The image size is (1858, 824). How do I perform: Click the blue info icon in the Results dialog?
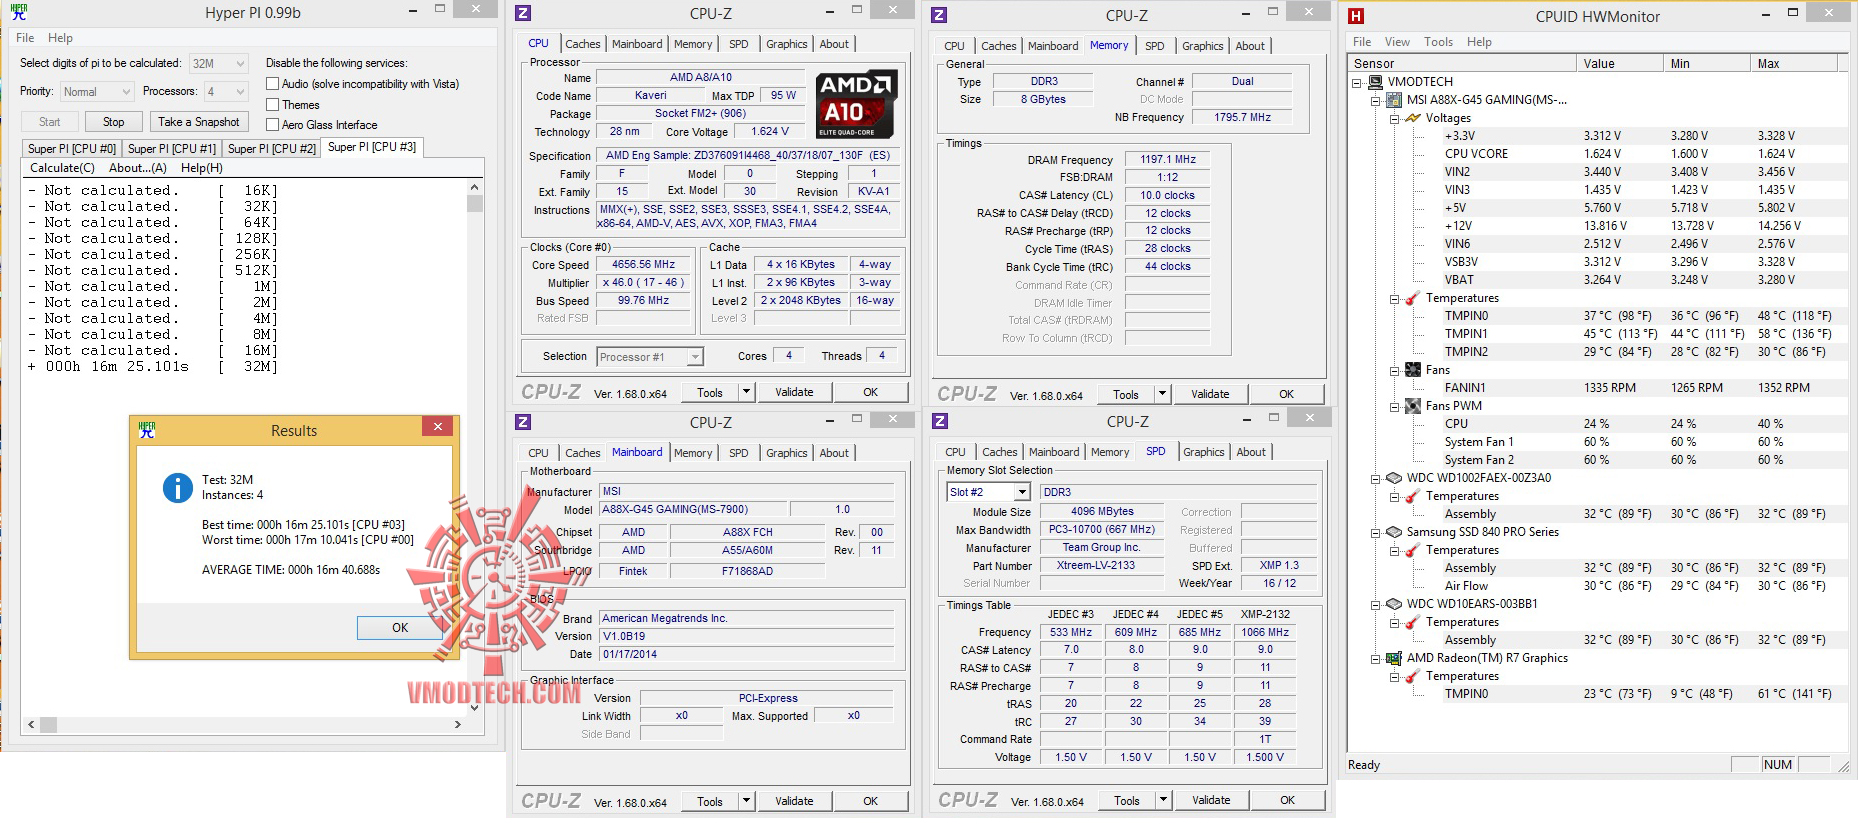[x=177, y=487]
